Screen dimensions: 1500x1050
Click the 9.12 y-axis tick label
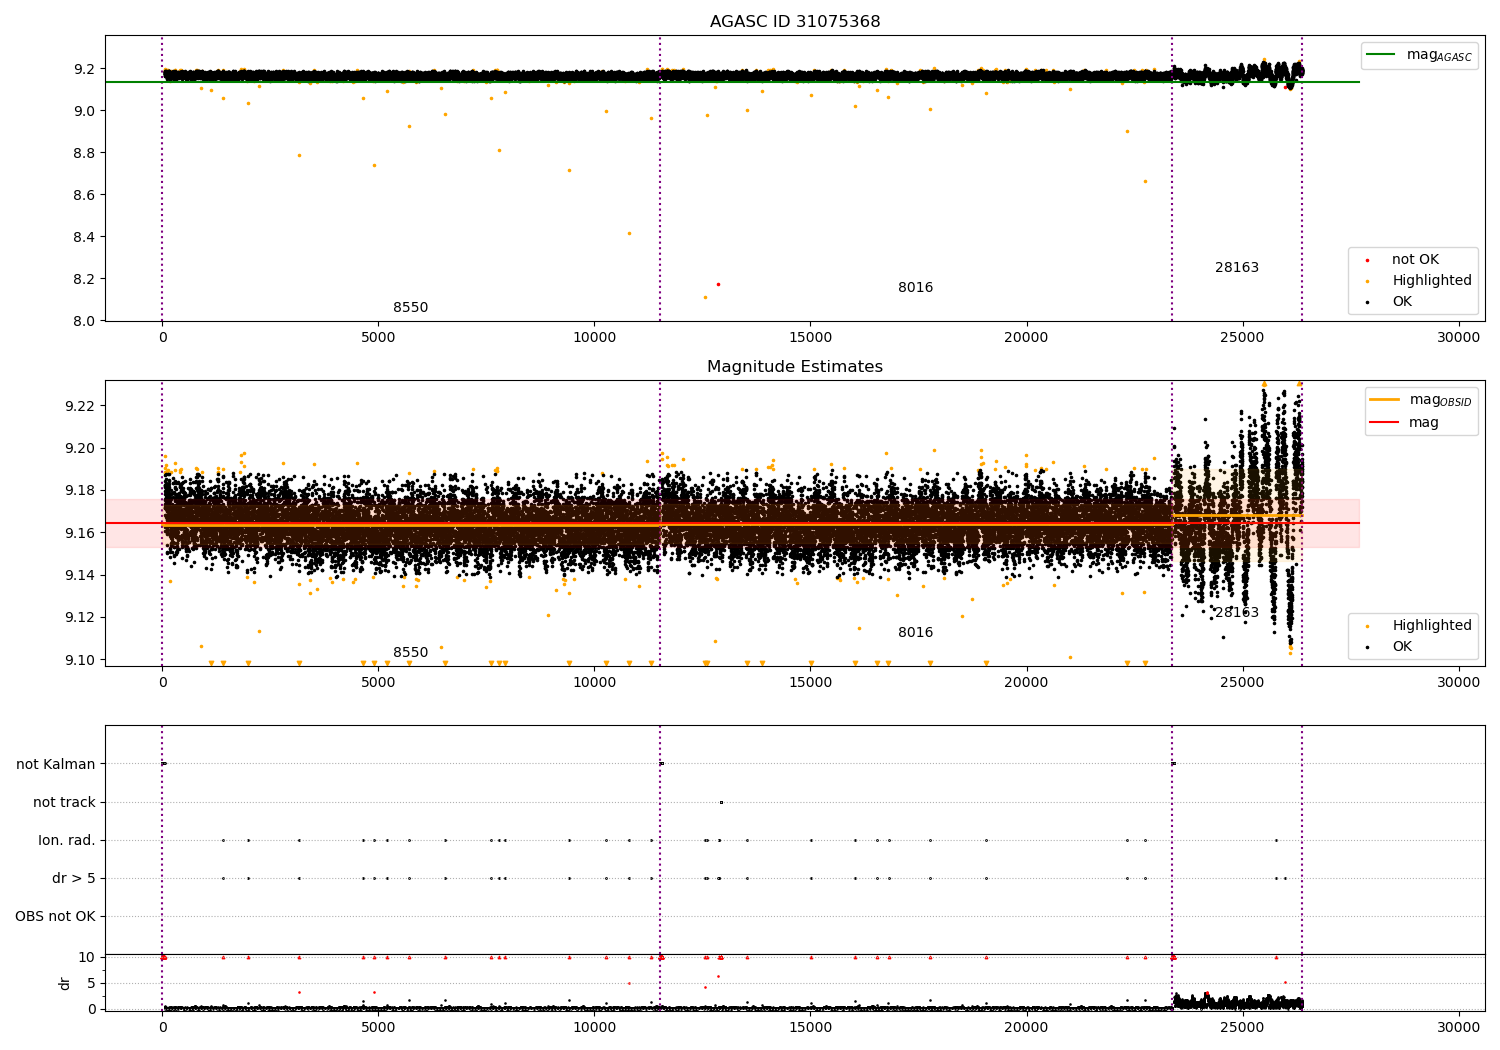point(80,617)
